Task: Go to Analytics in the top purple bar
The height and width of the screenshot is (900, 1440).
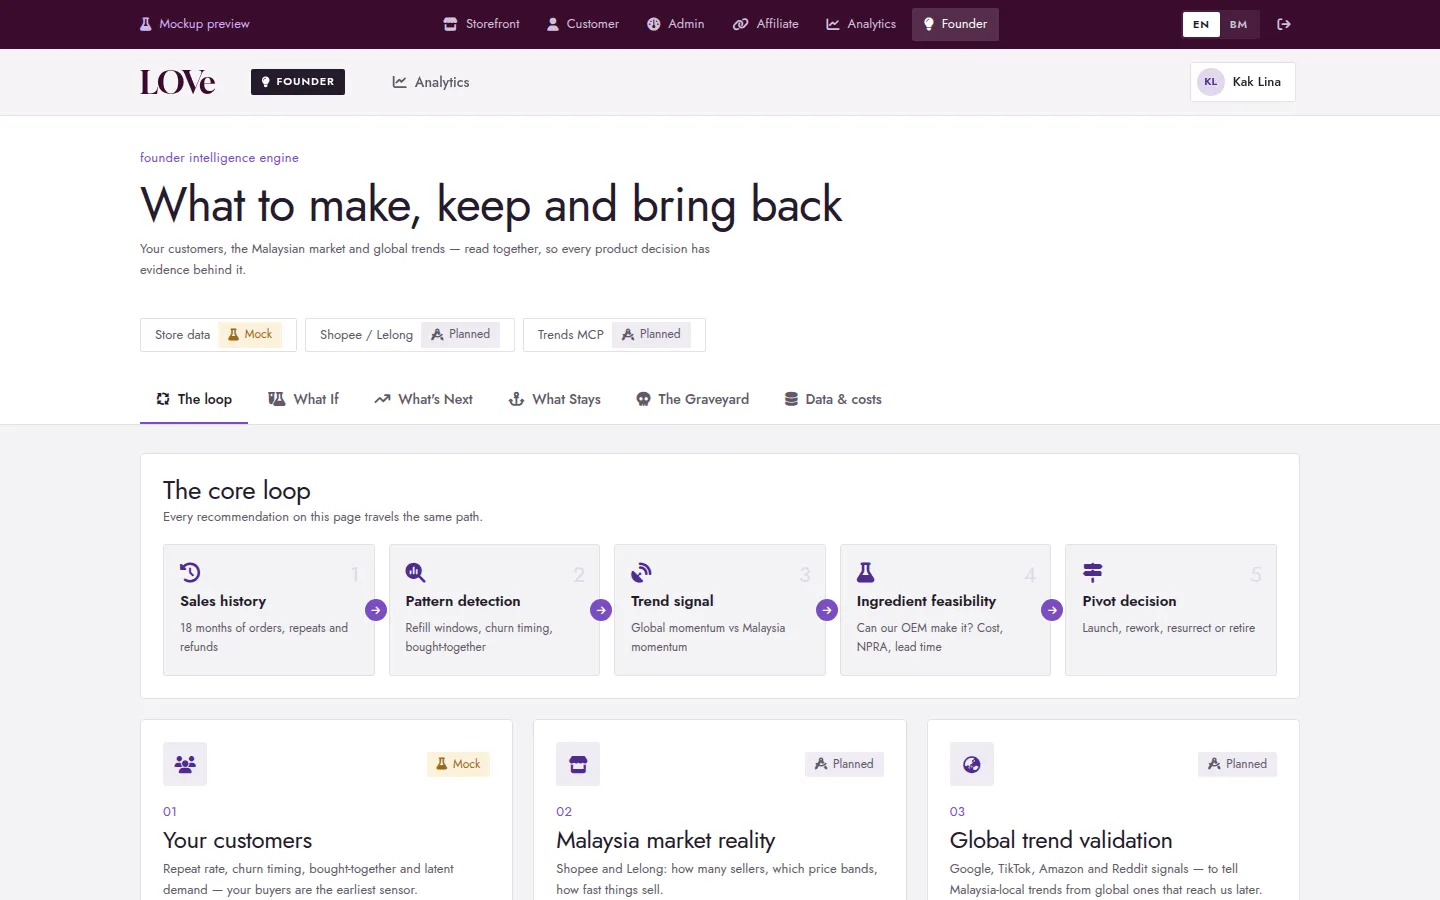Action: click(x=861, y=24)
